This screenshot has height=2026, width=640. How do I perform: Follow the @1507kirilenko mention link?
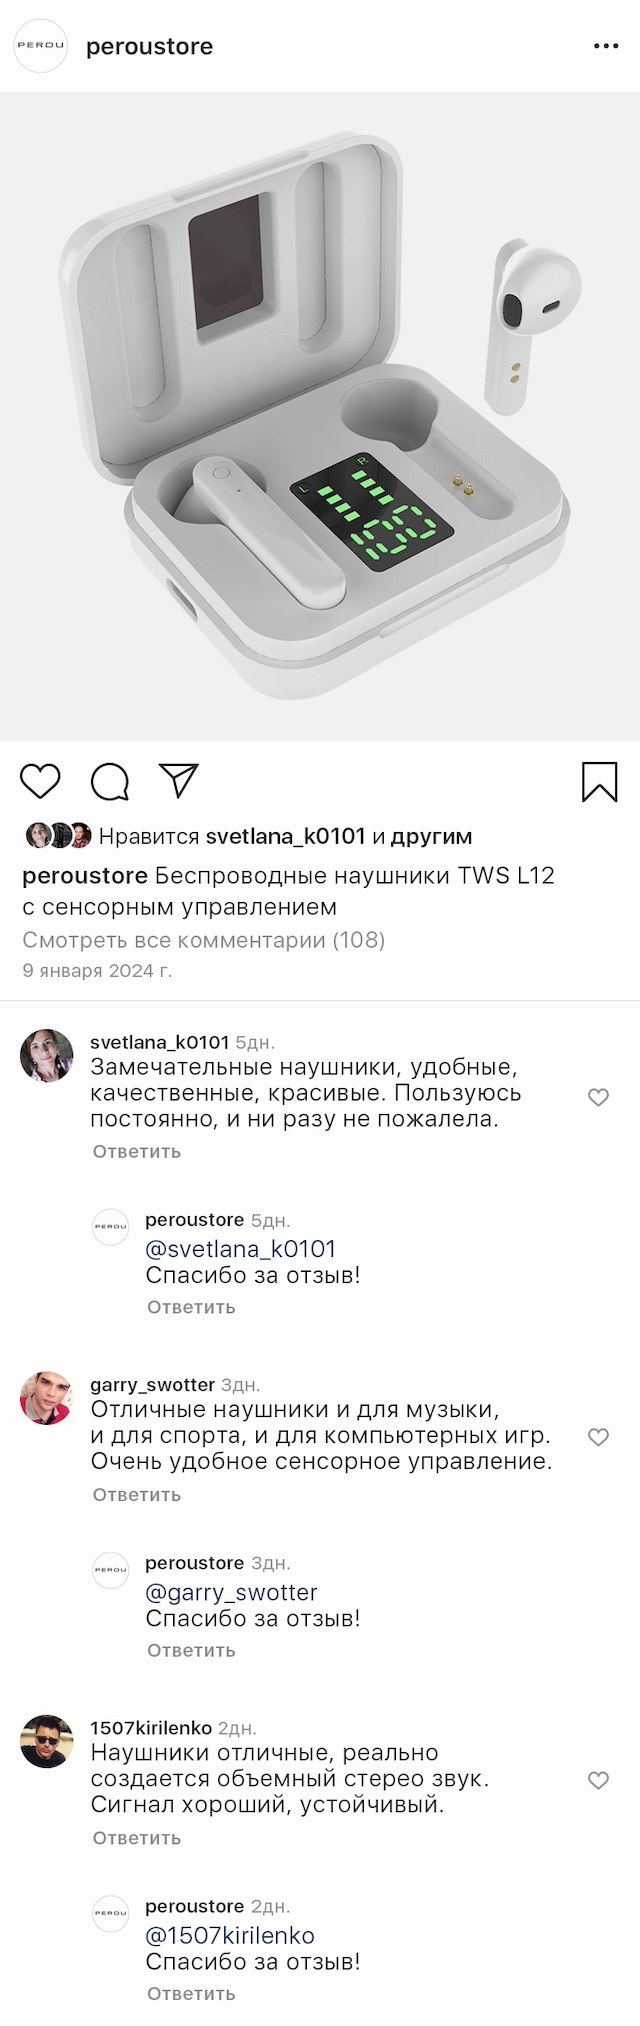pyautogui.click(x=230, y=1935)
